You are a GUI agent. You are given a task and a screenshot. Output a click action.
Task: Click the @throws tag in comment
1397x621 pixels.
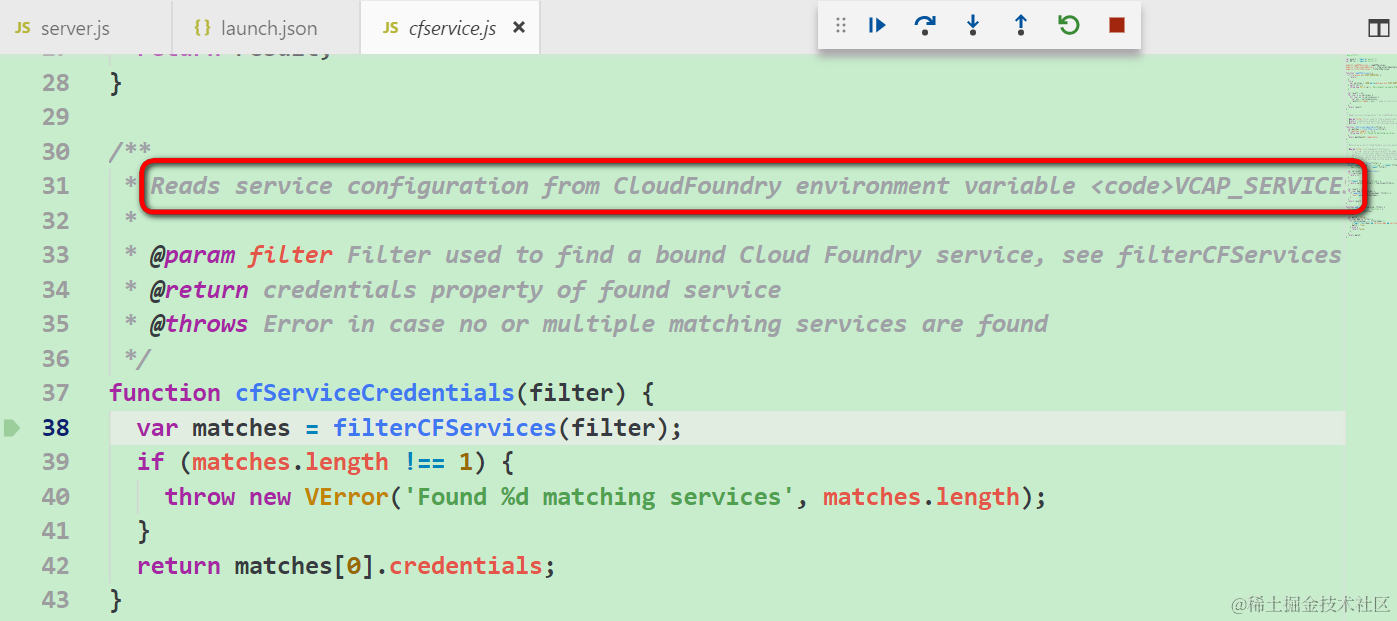coord(200,324)
